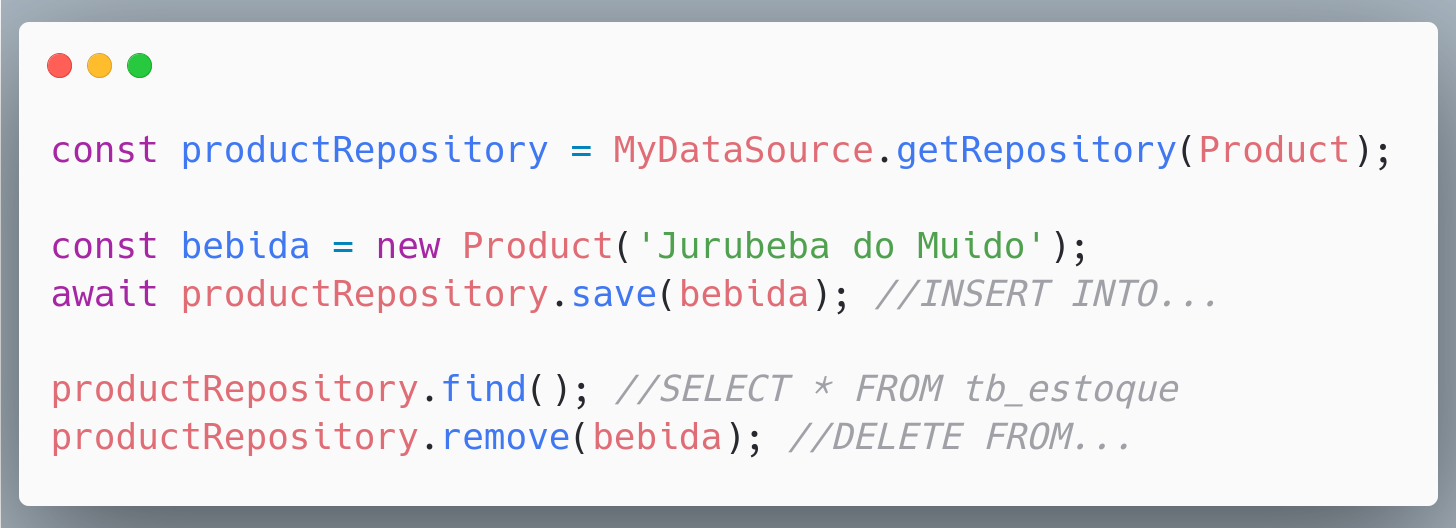Click the getRepository method name
The image size is (1456, 528).
point(1035,152)
